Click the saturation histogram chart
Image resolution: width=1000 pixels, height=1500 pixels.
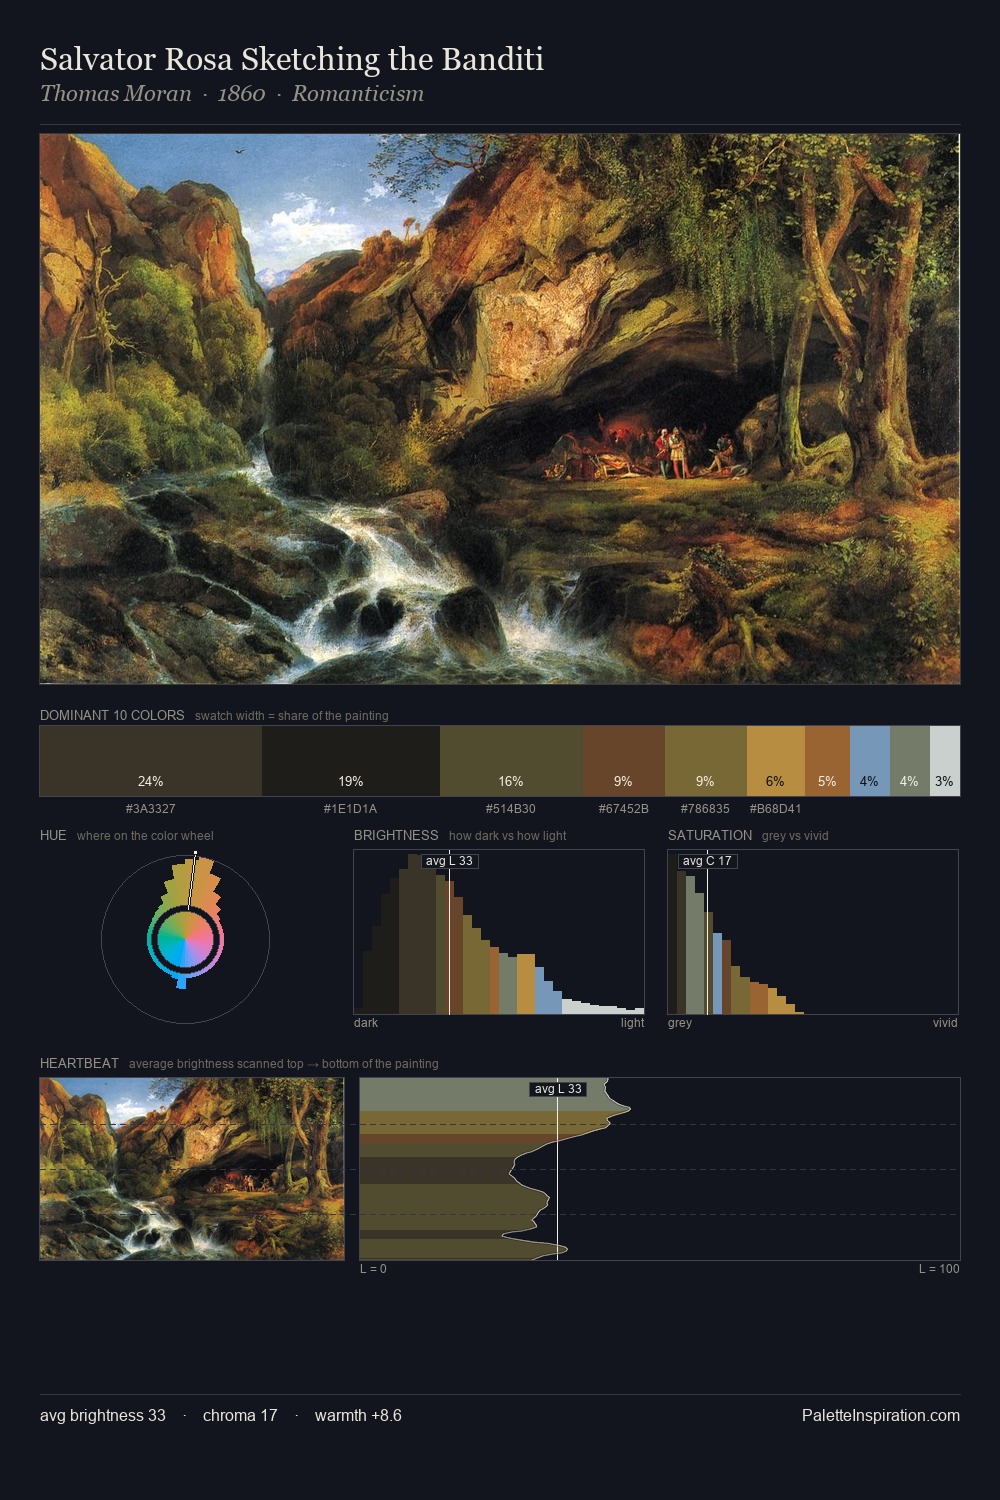coord(813,932)
